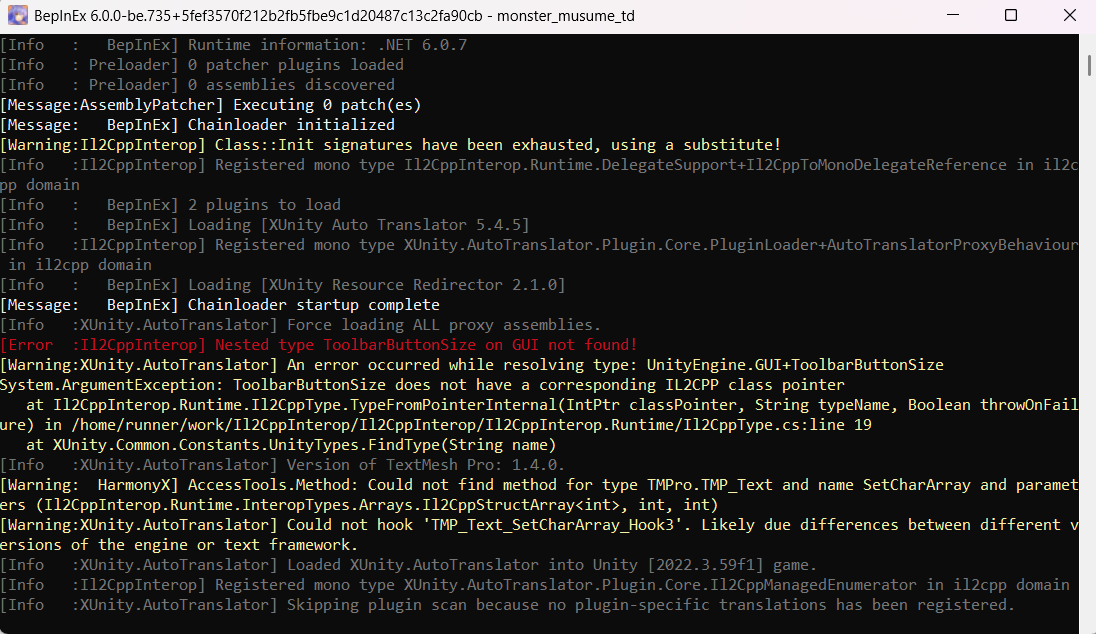
Task: Click the 'Class::Init signatures have been exhausted' warning
Action: 391,145
